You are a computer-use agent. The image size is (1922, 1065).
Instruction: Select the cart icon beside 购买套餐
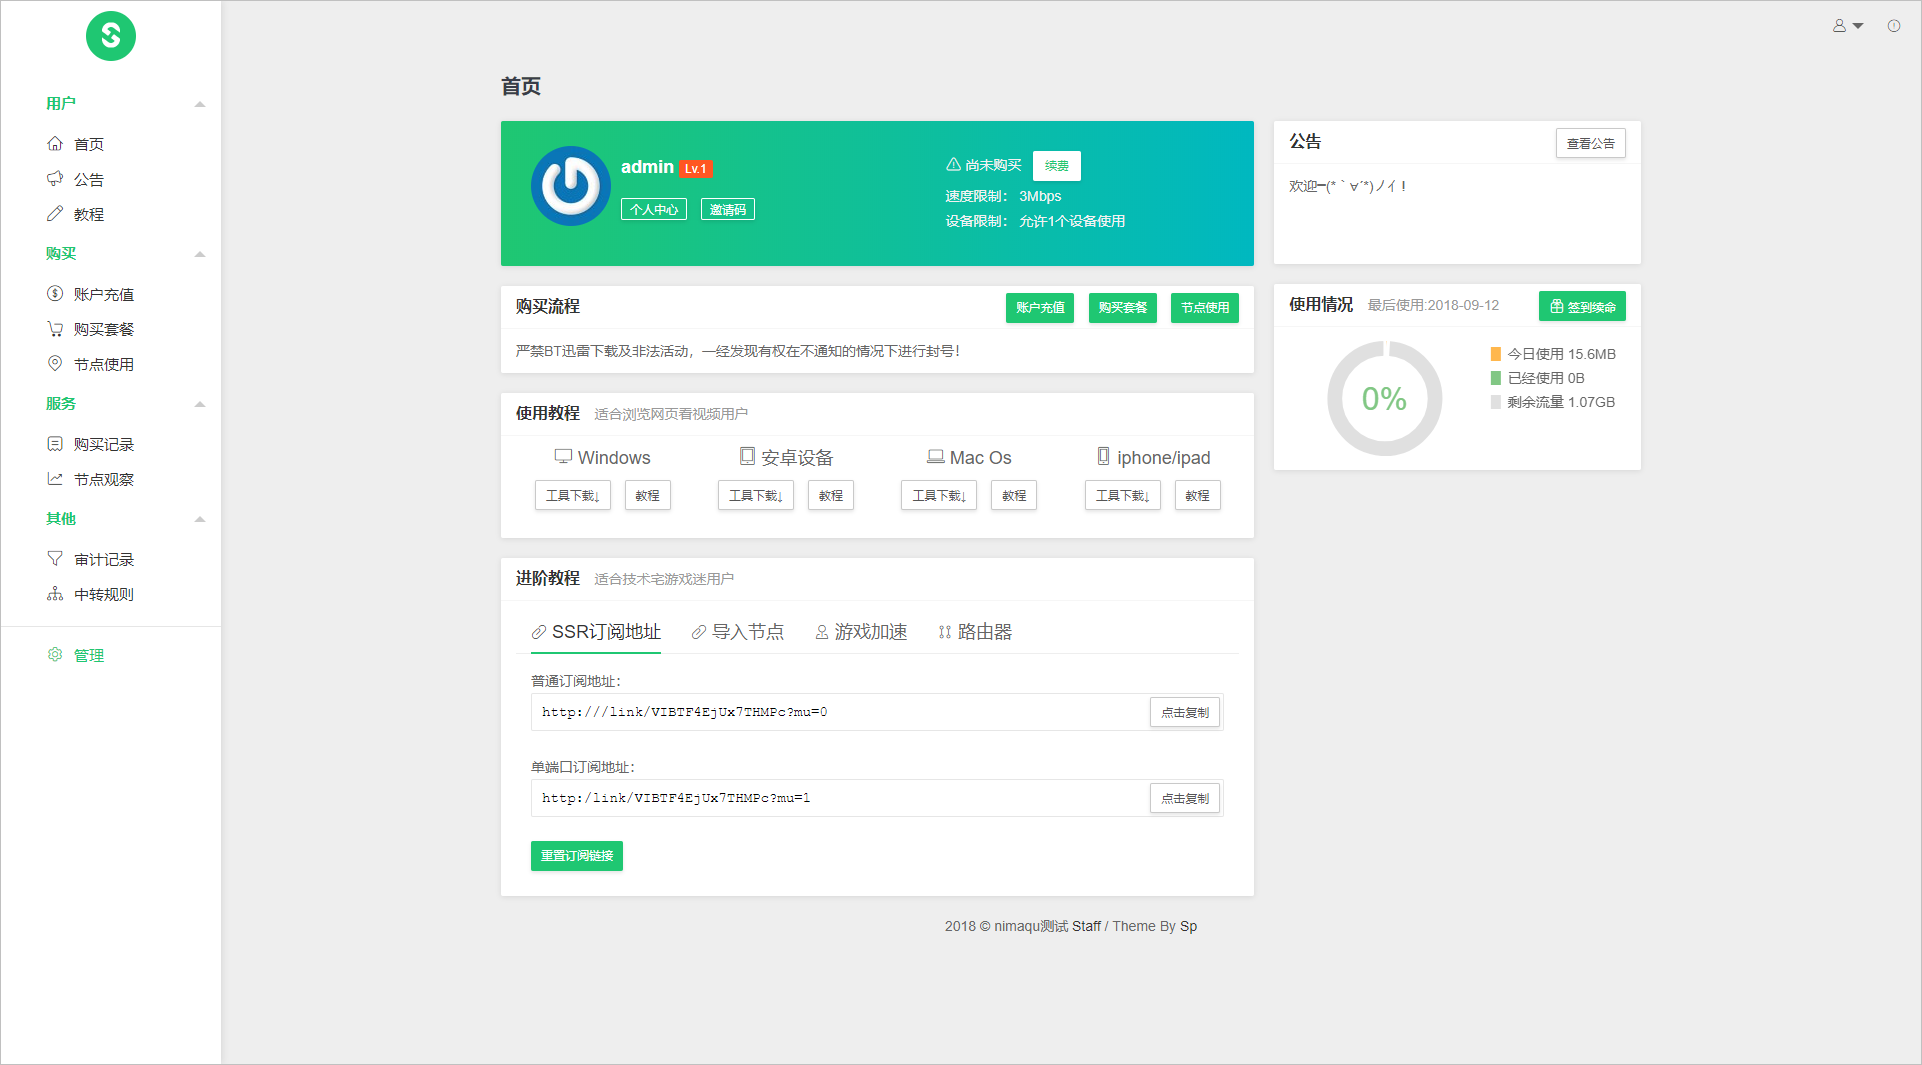tap(55, 328)
